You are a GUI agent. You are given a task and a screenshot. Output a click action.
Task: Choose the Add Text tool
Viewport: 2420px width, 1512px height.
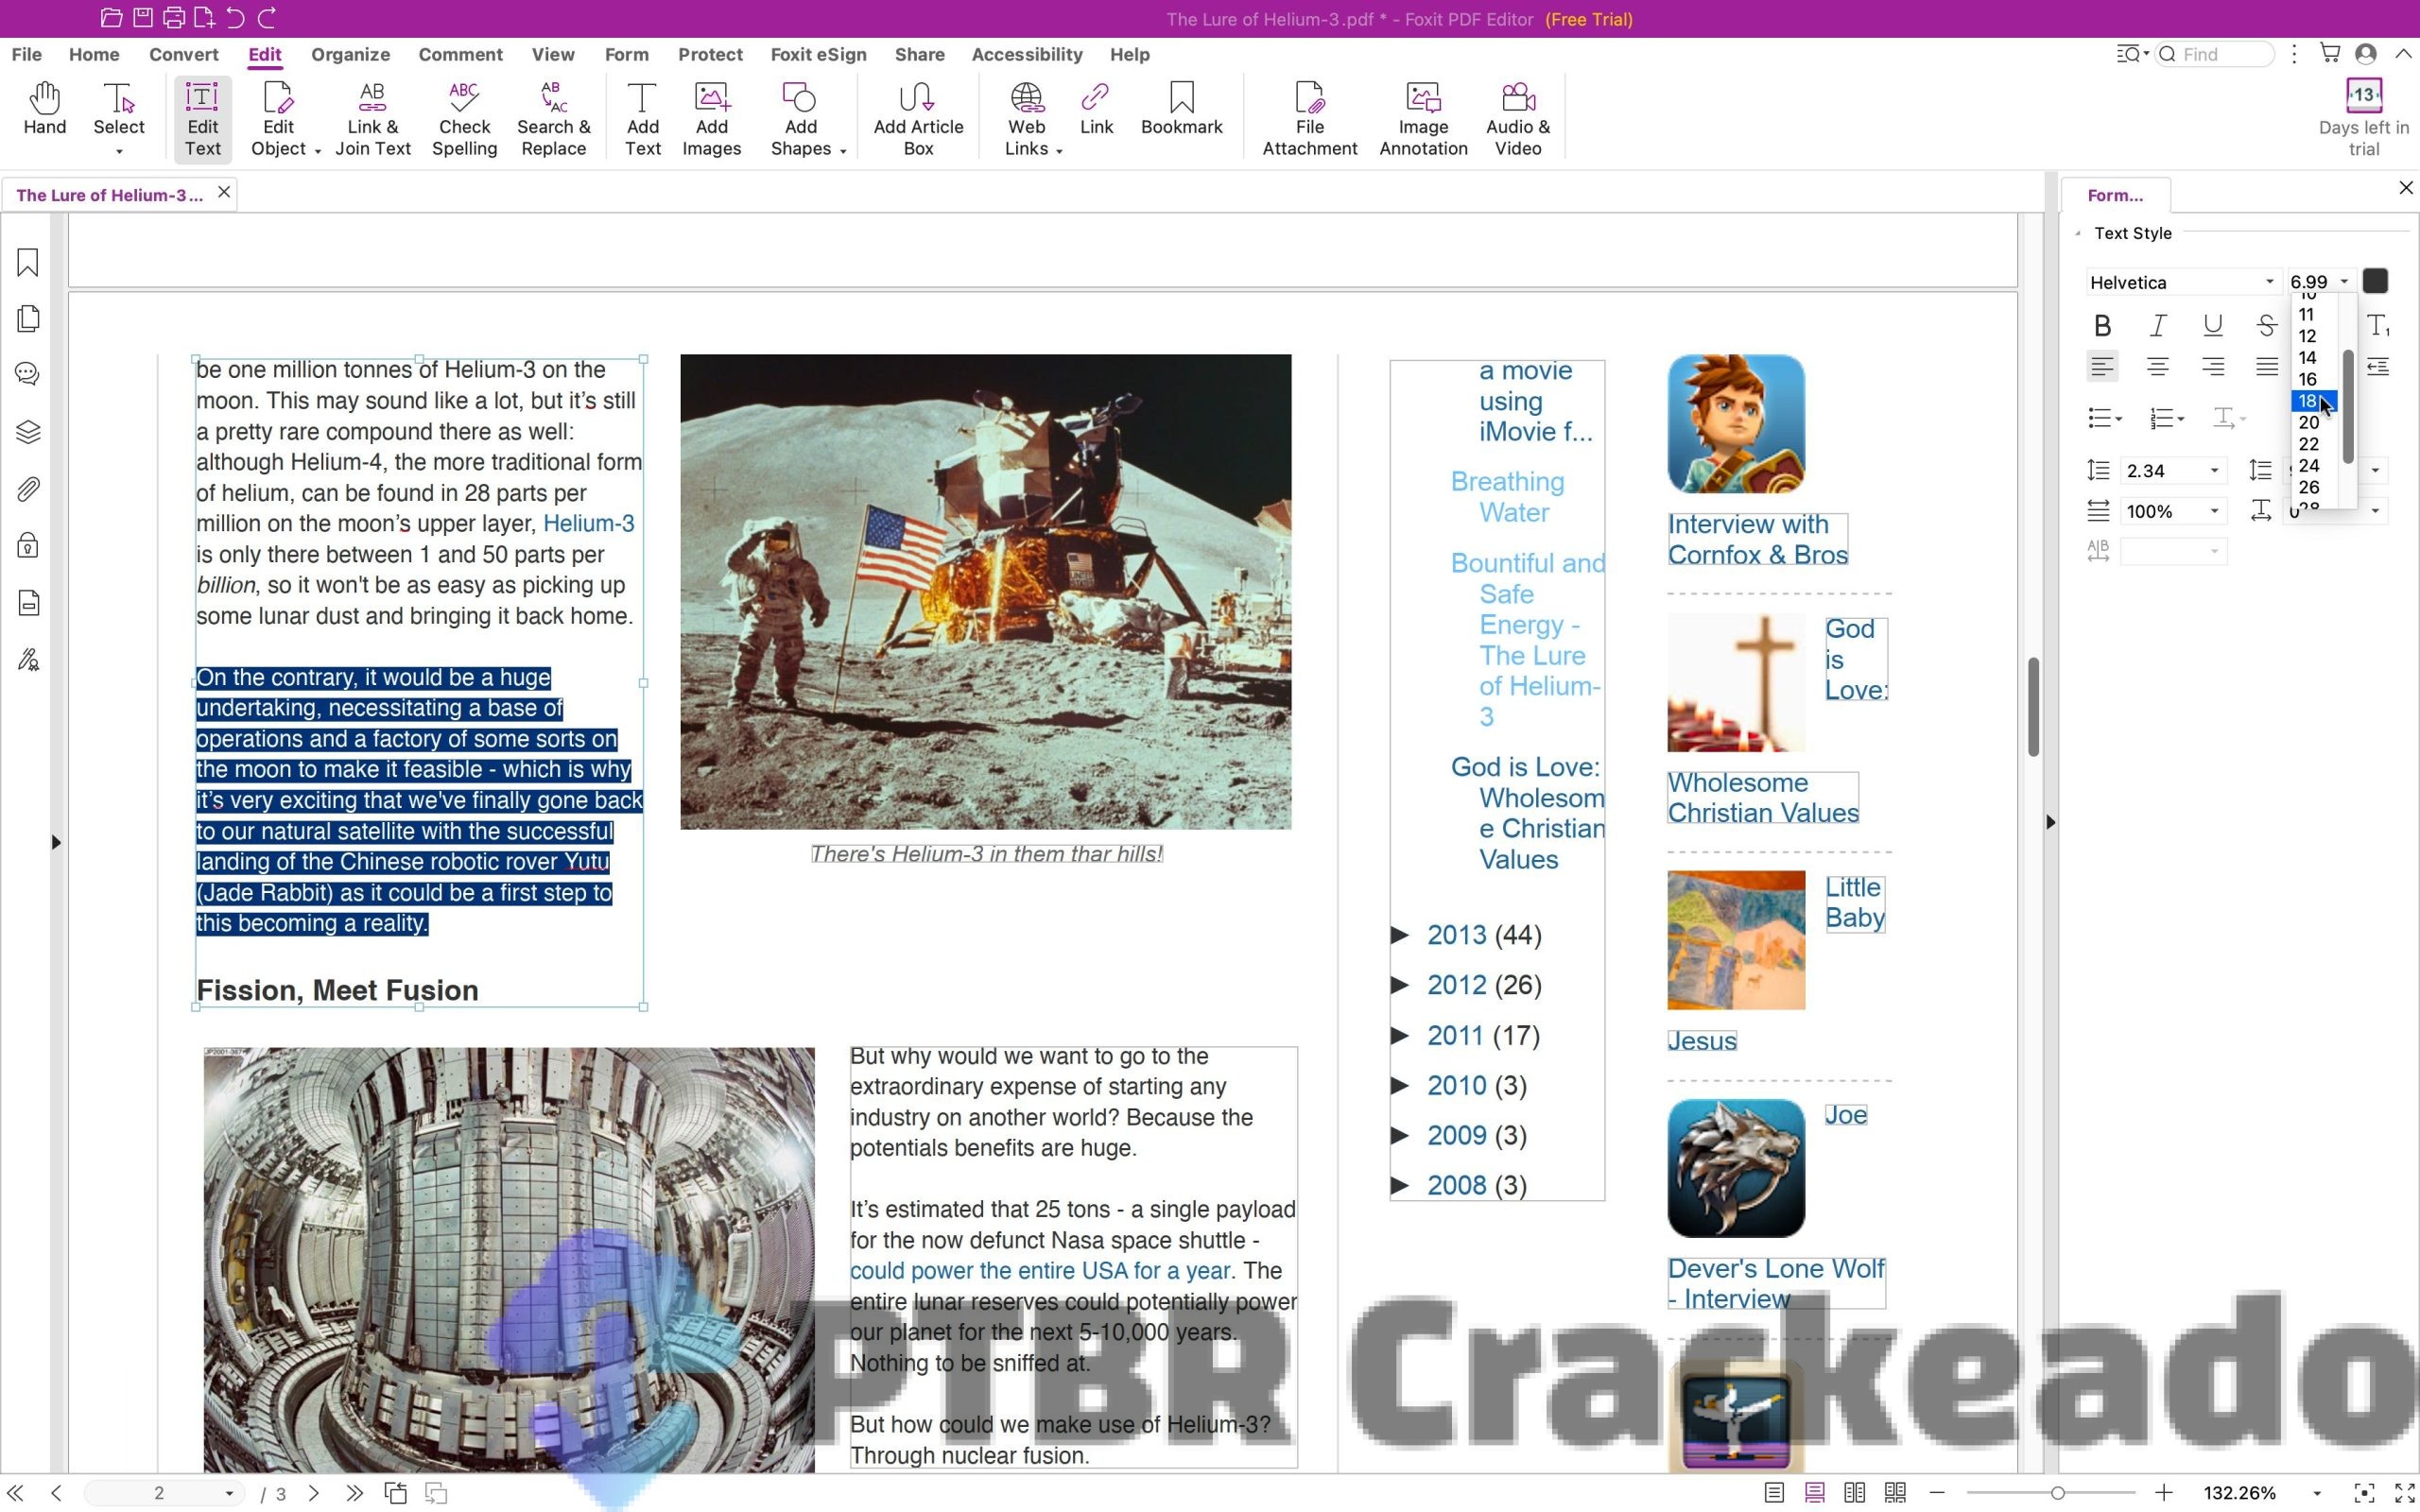[x=642, y=119]
